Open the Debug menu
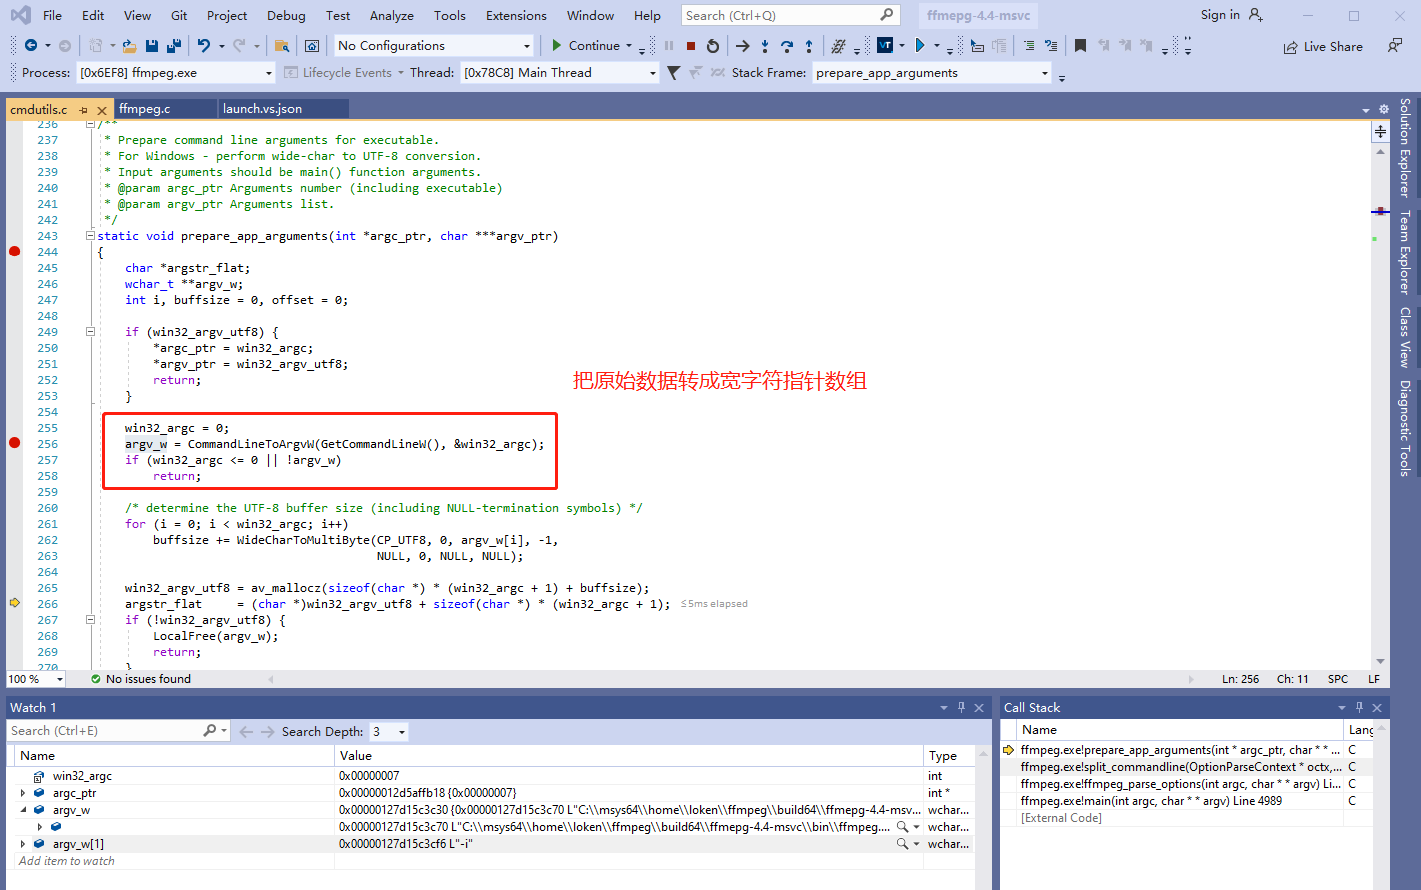 [x=286, y=15]
